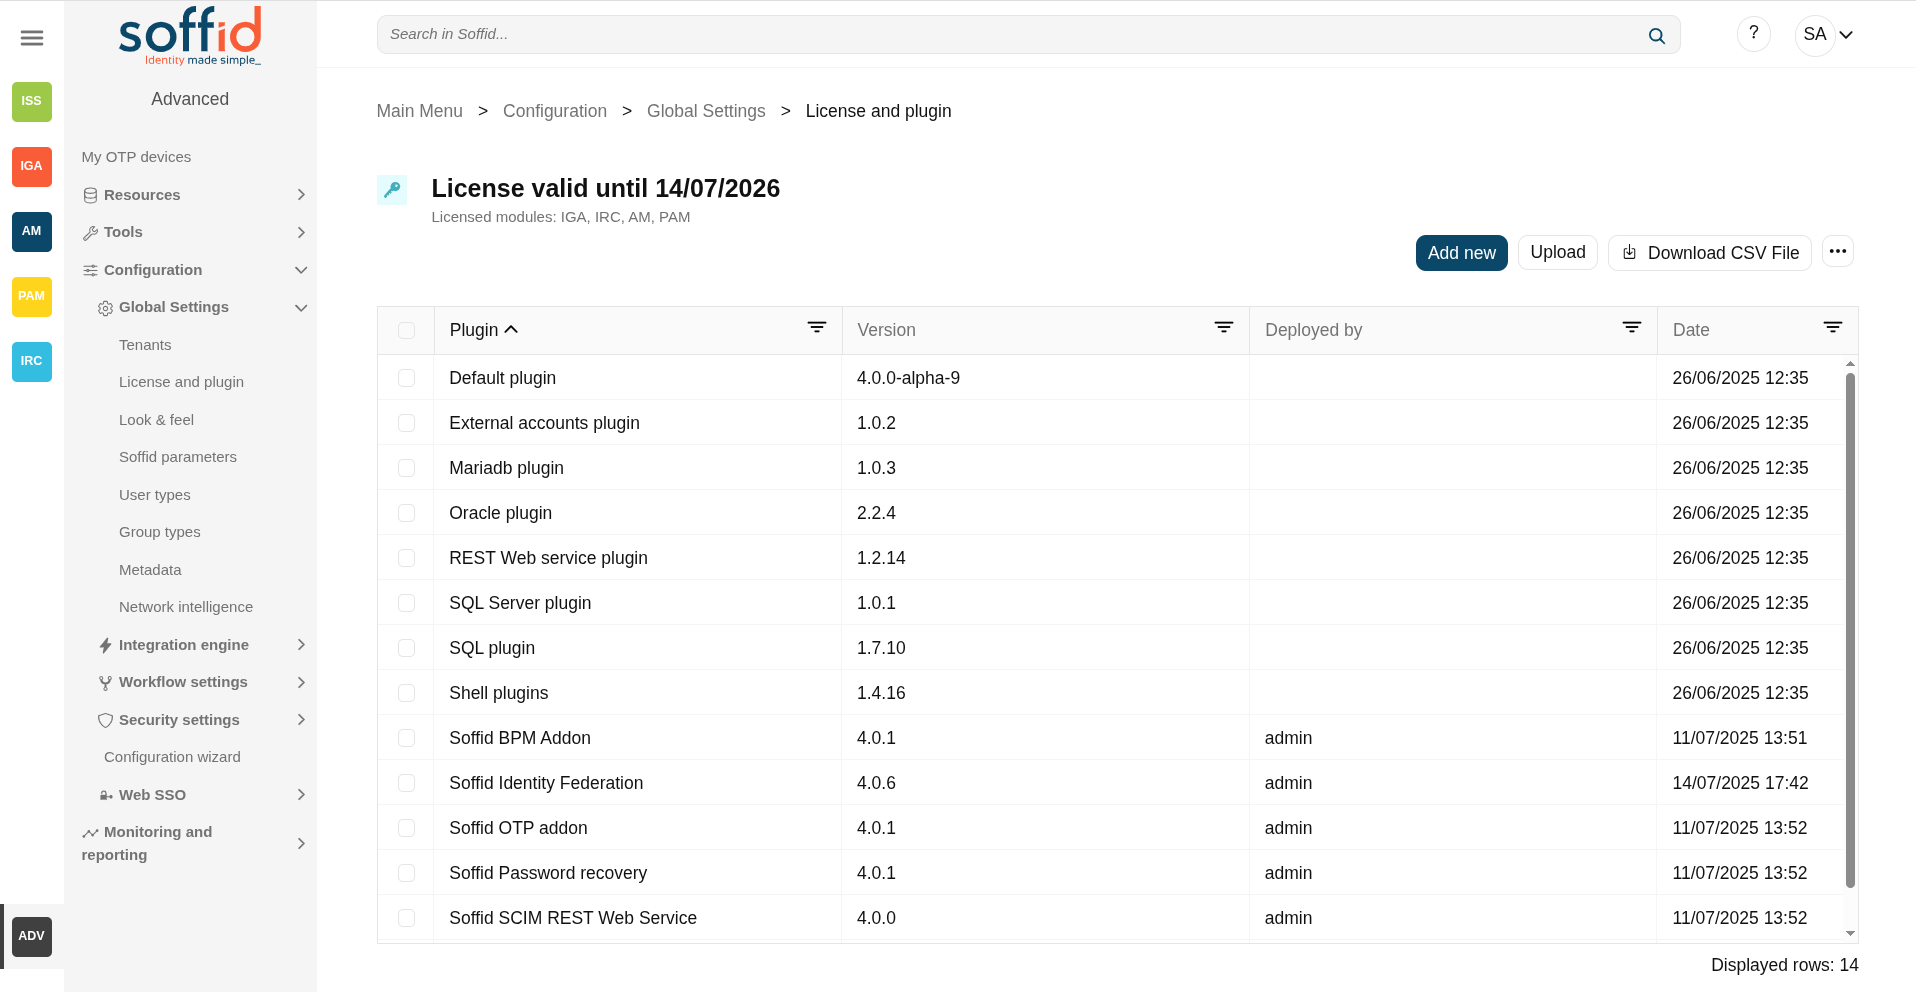
Task: Click the Integration engine lightning icon
Action: point(106,645)
